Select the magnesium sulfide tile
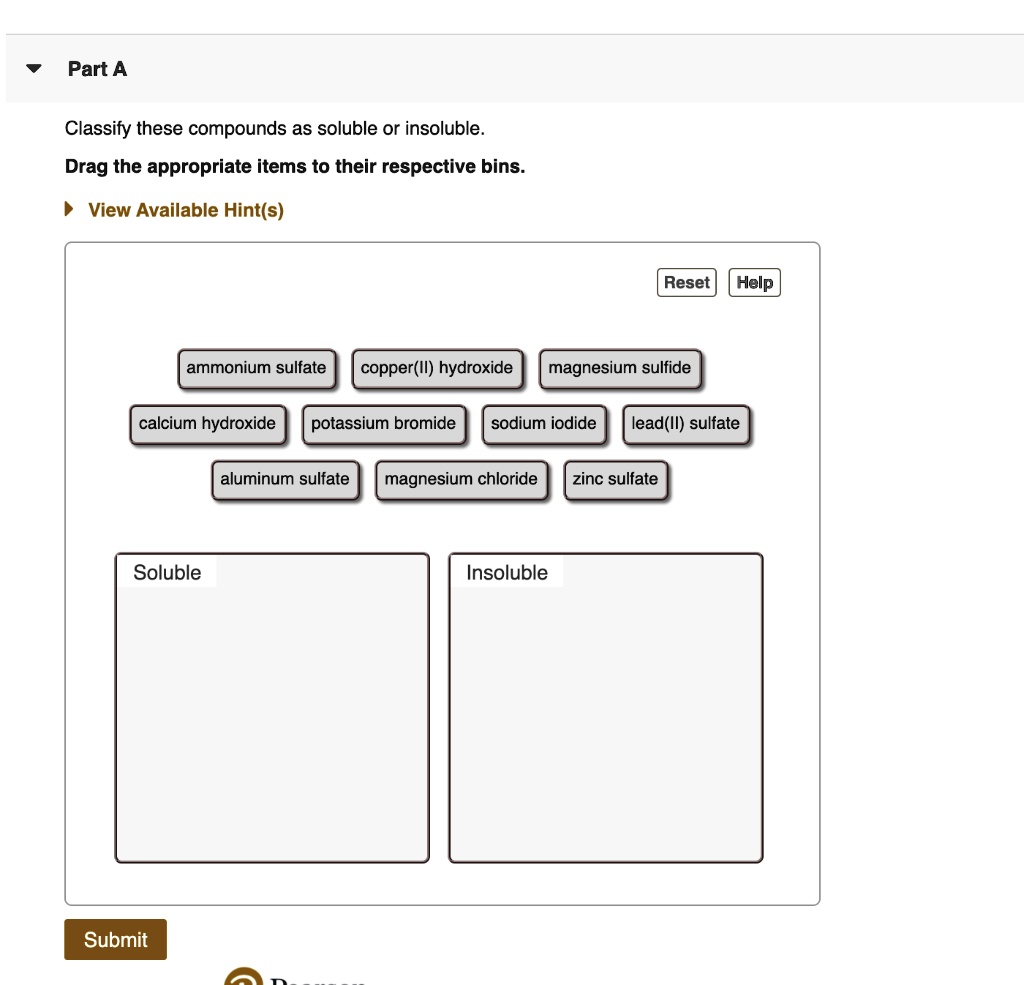 tap(620, 368)
